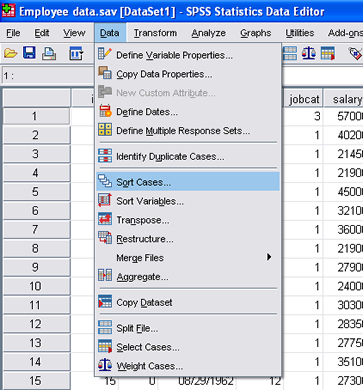Image resolution: width=363 pixels, height=390 pixels.
Task: Select Define Dates in the menu
Action: (x=188, y=112)
